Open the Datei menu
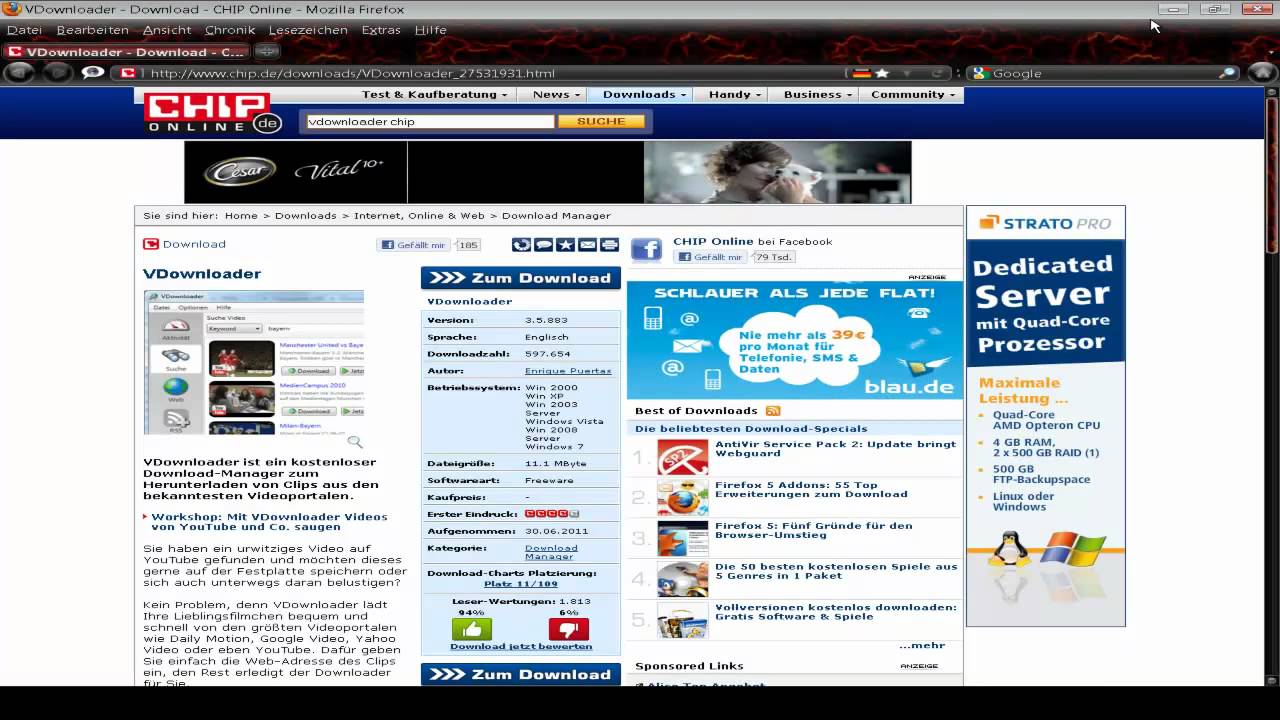Viewport: 1280px width, 720px height. click(24, 30)
